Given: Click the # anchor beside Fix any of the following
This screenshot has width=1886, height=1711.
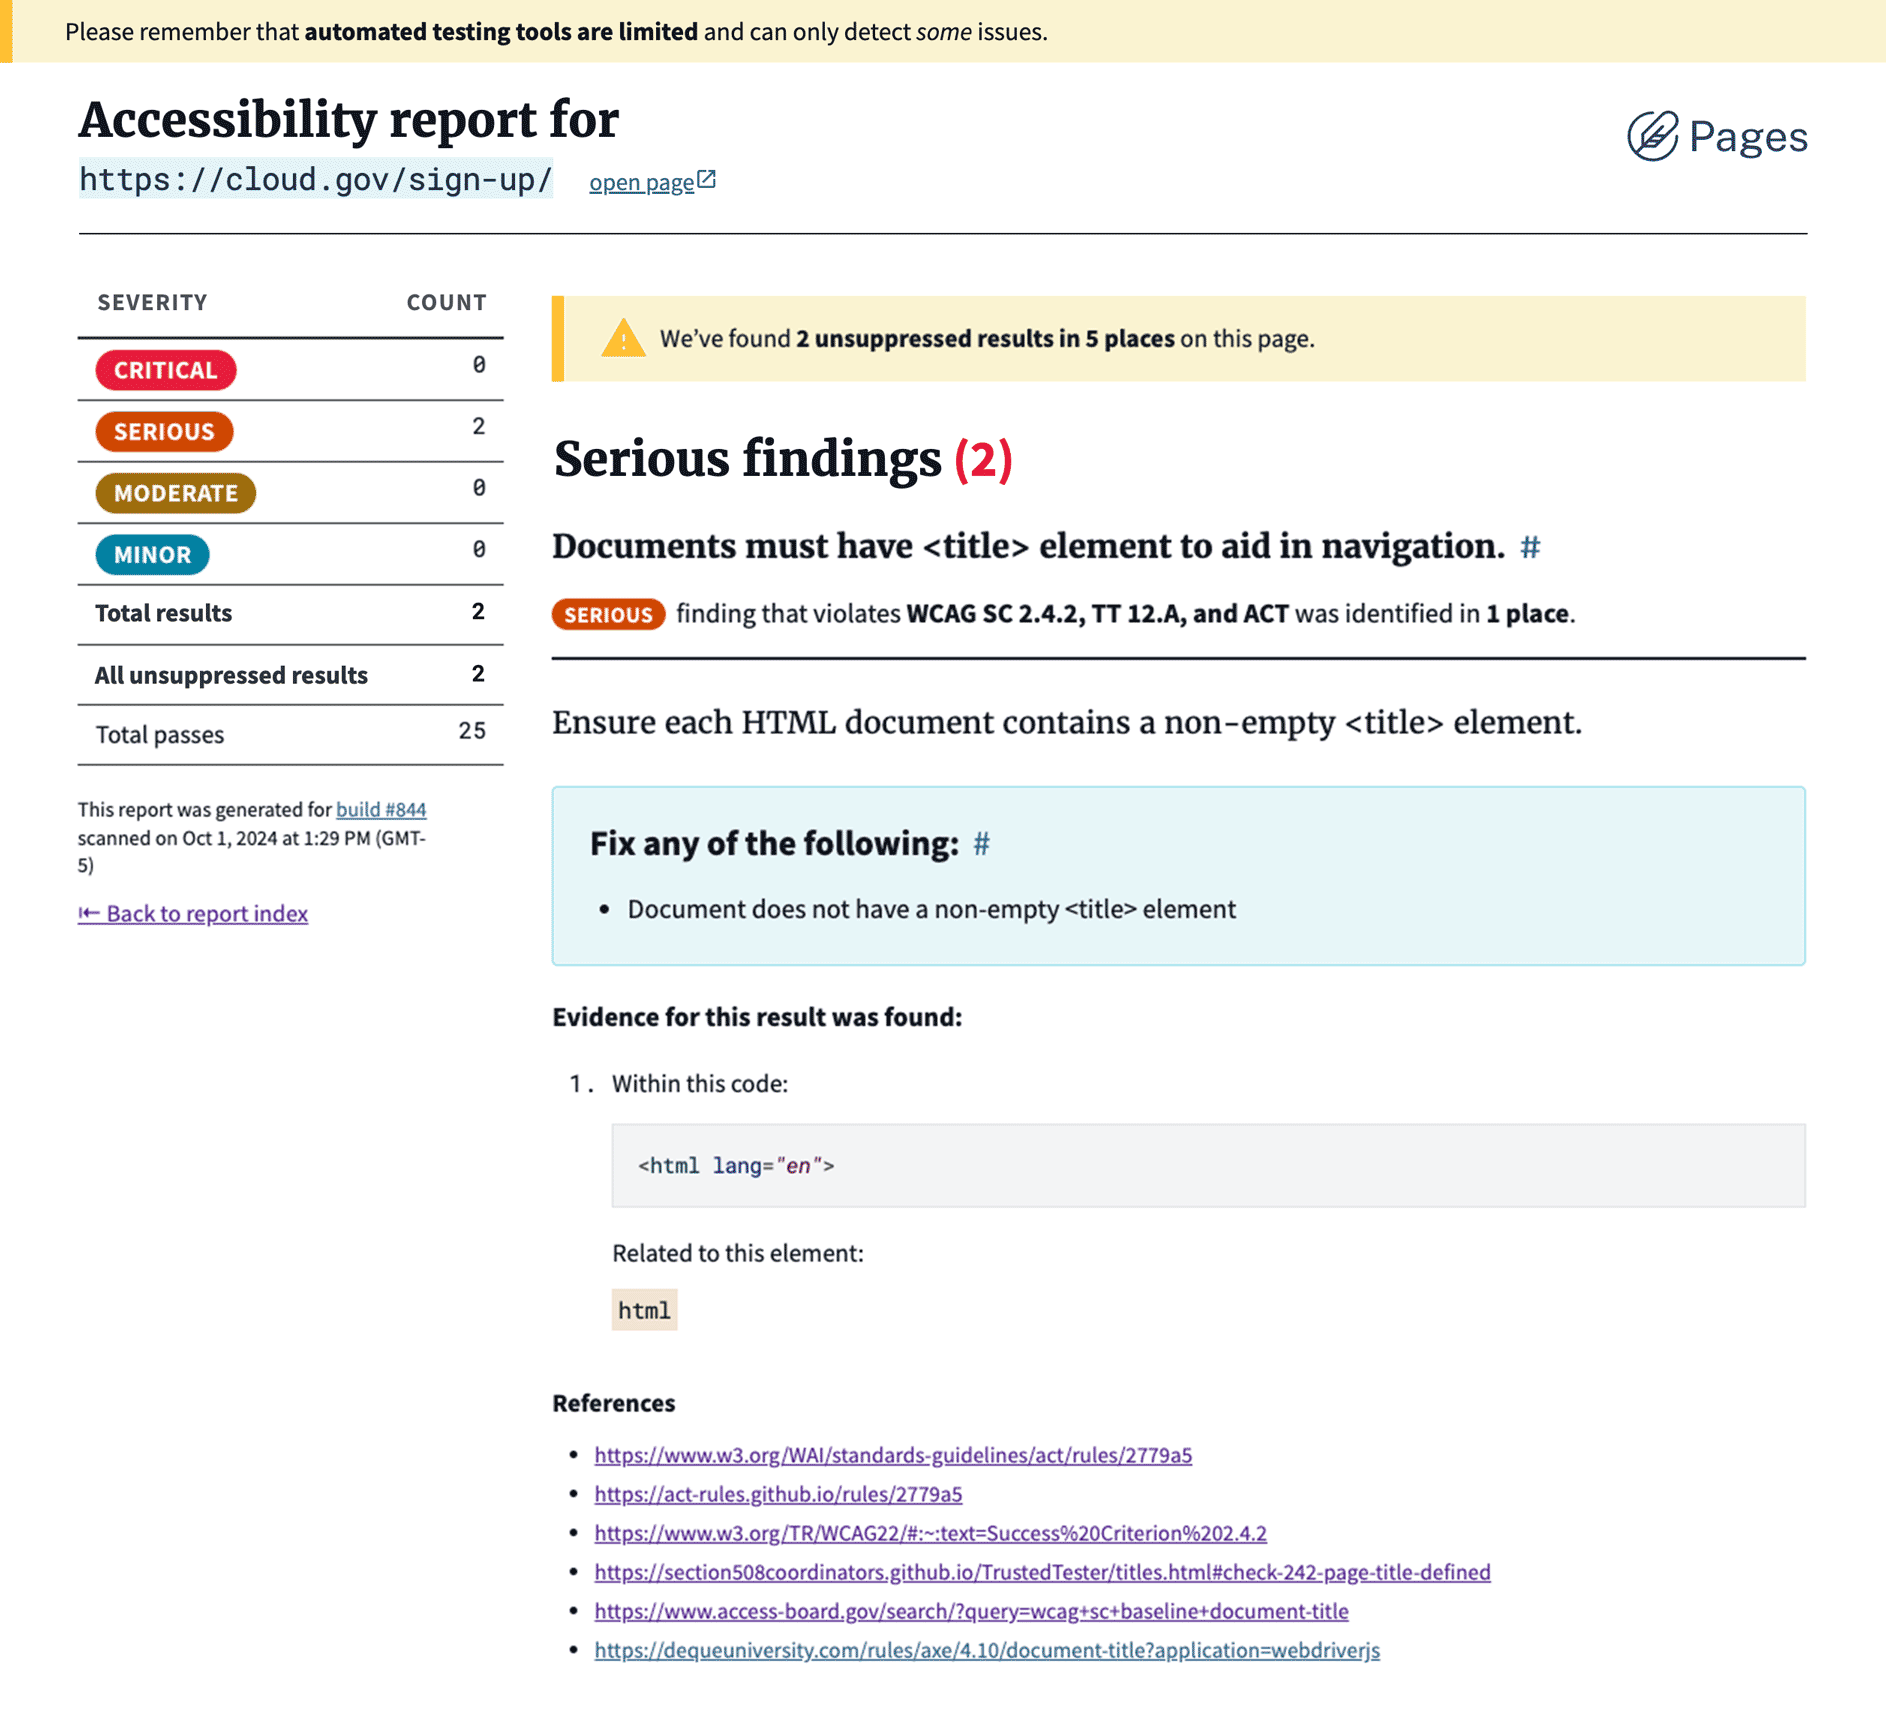Looking at the screenshot, I should [981, 844].
